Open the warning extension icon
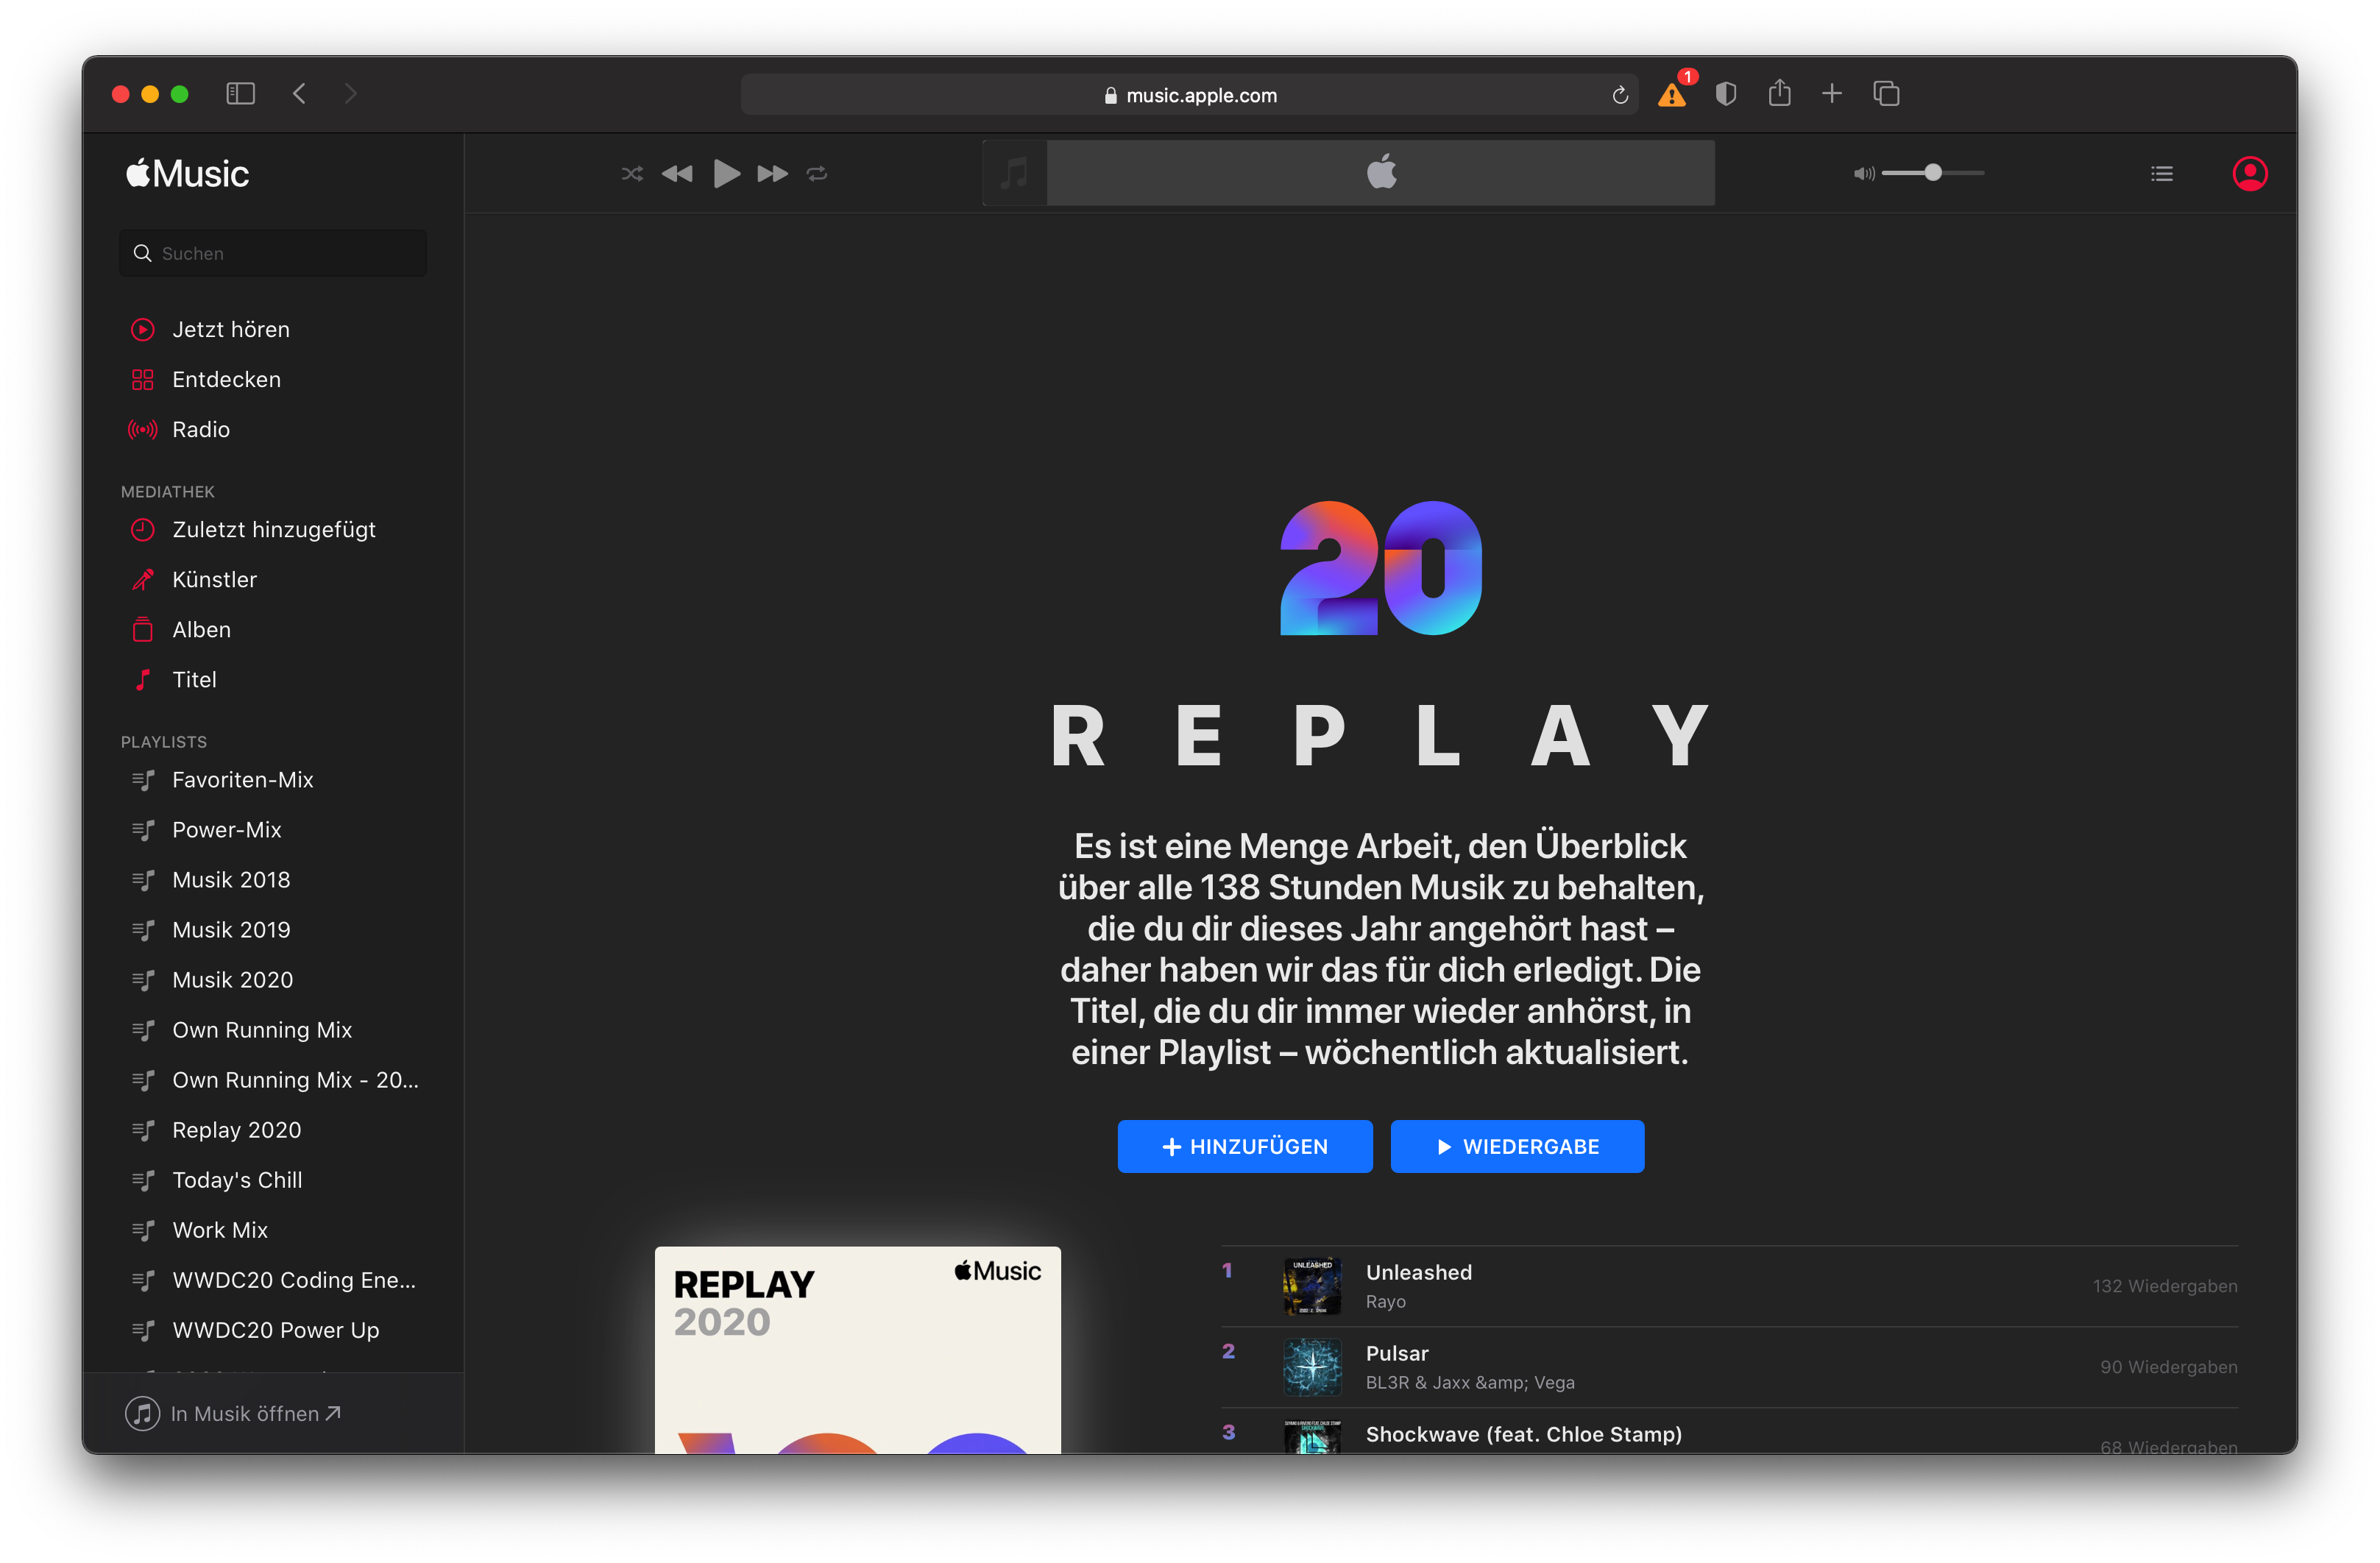2380x1563 pixels. [x=1672, y=94]
